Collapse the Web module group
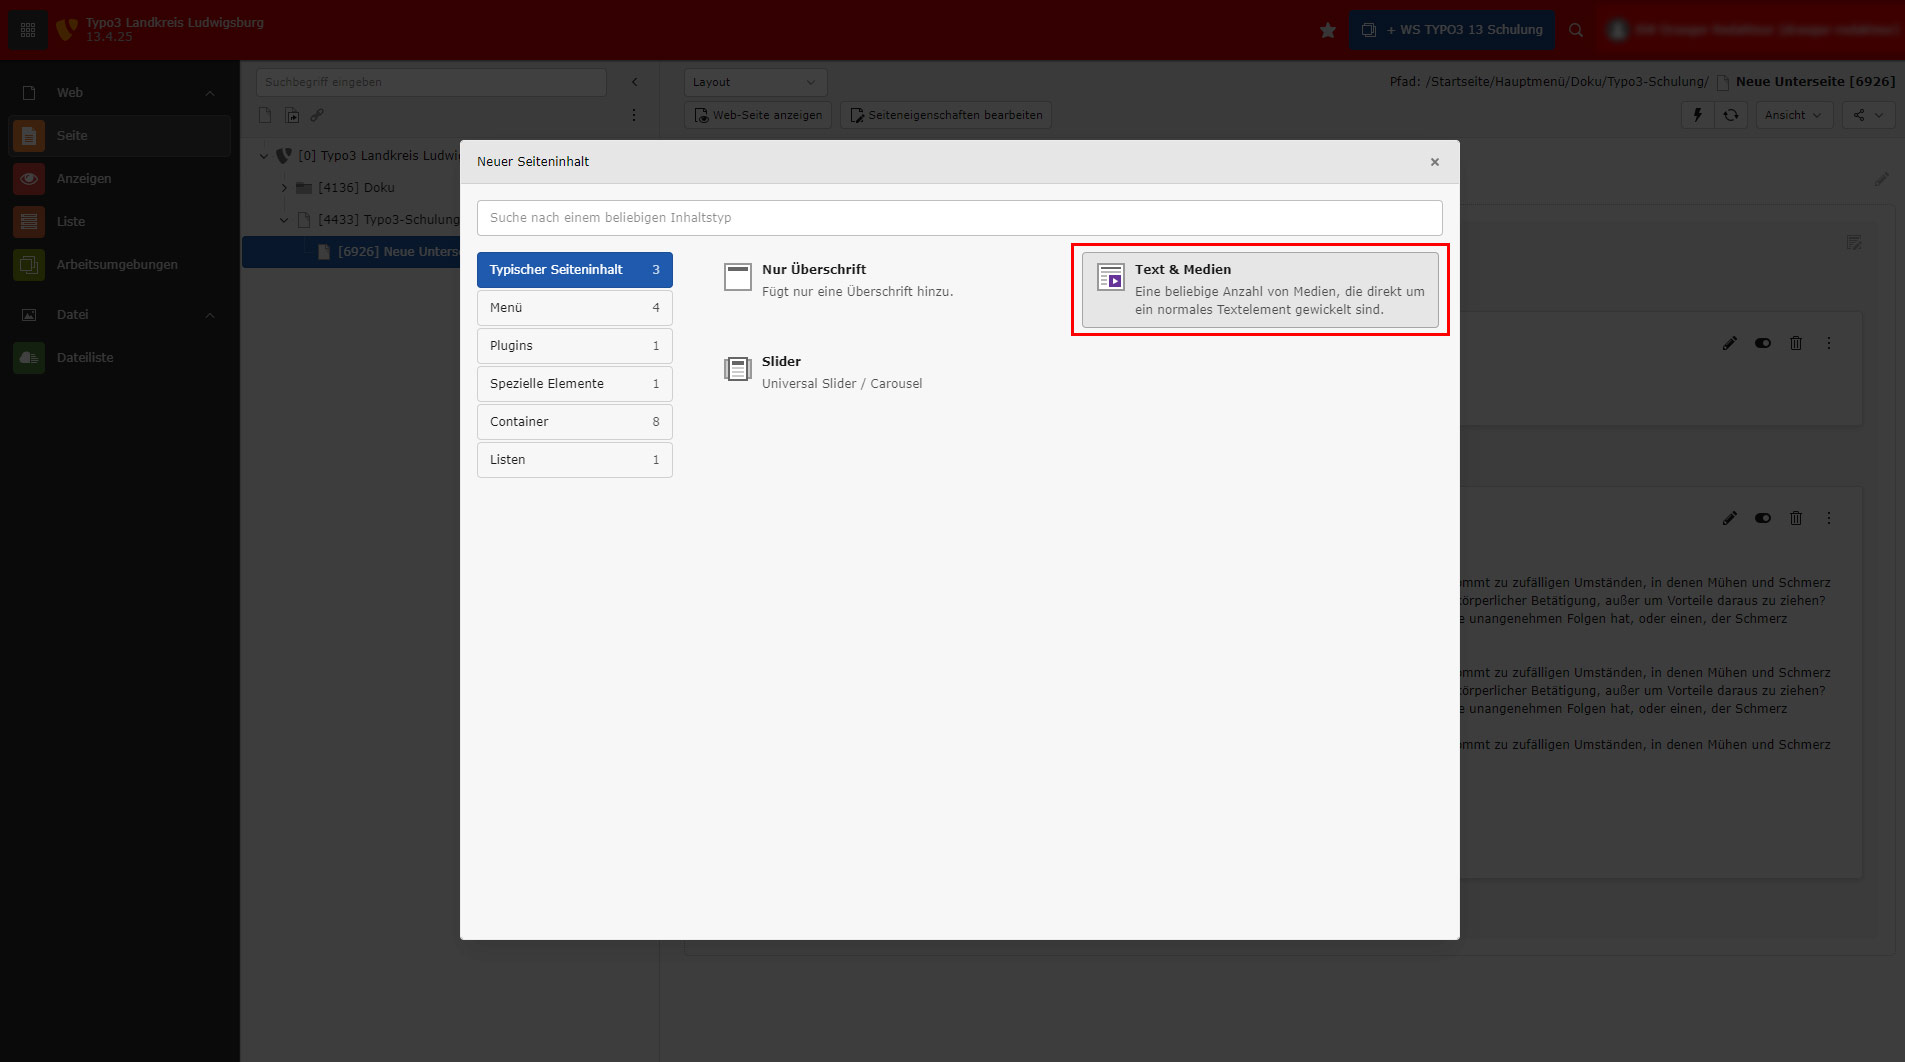The image size is (1905, 1062). click(210, 93)
